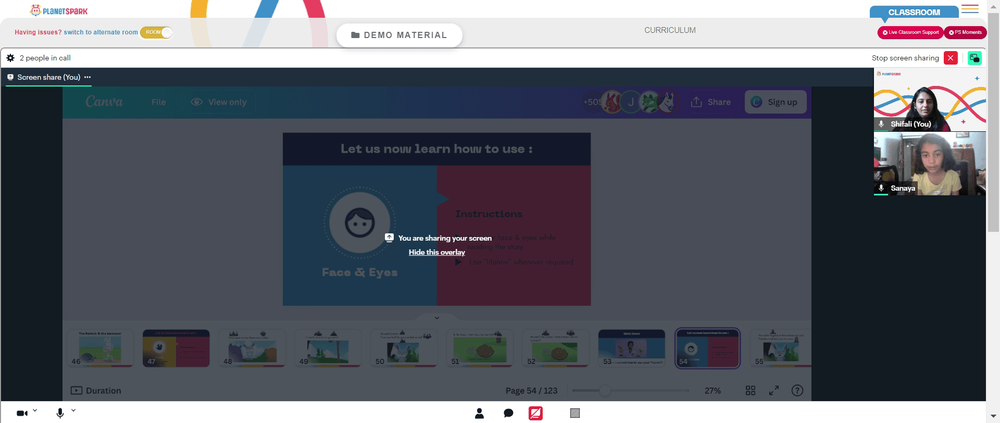Open call settings gear icon
Viewport: 1000px width, 423px height.
10,58
